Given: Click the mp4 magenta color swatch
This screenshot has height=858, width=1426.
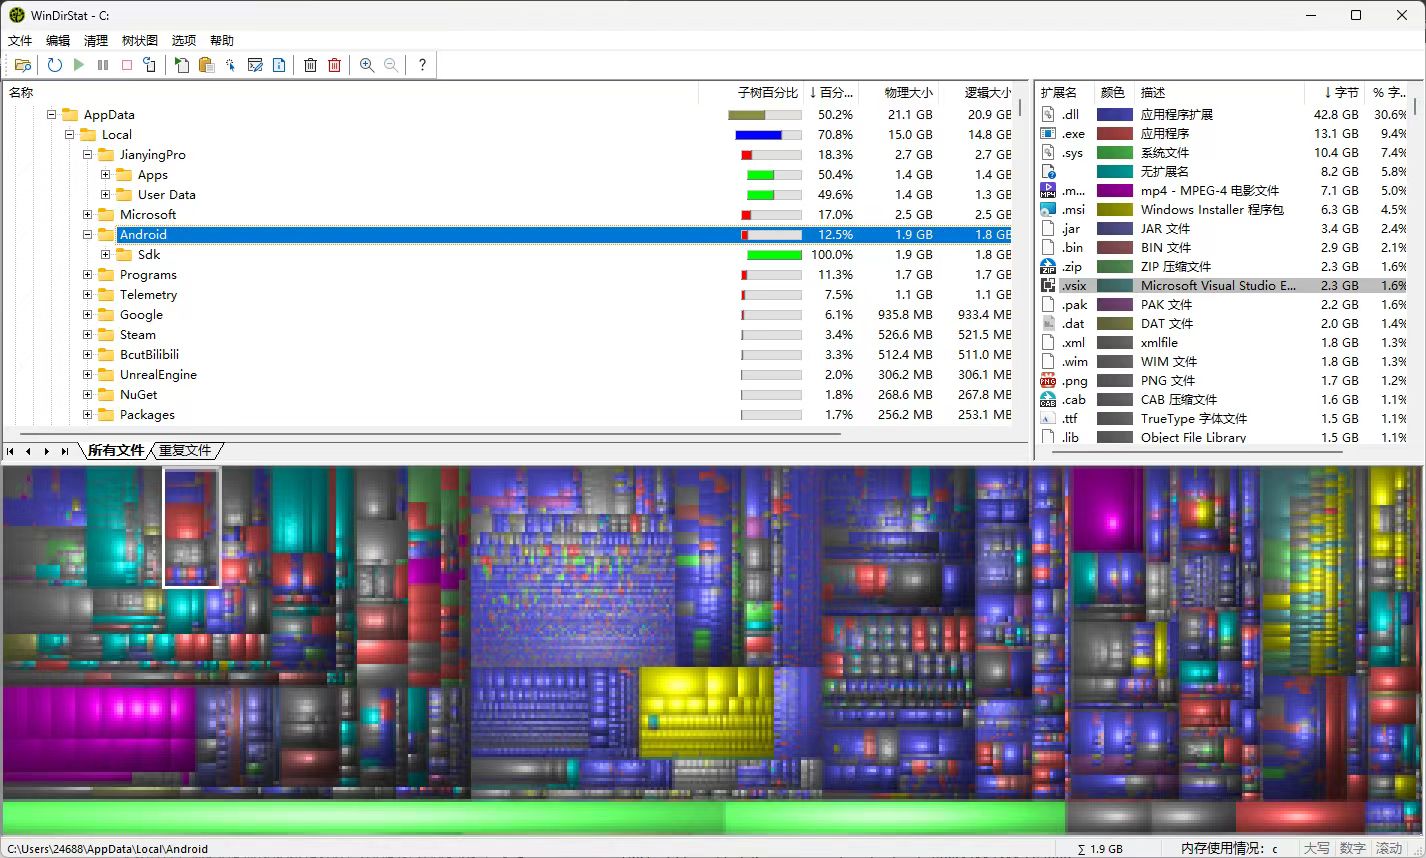Looking at the screenshot, I should click(1114, 191).
